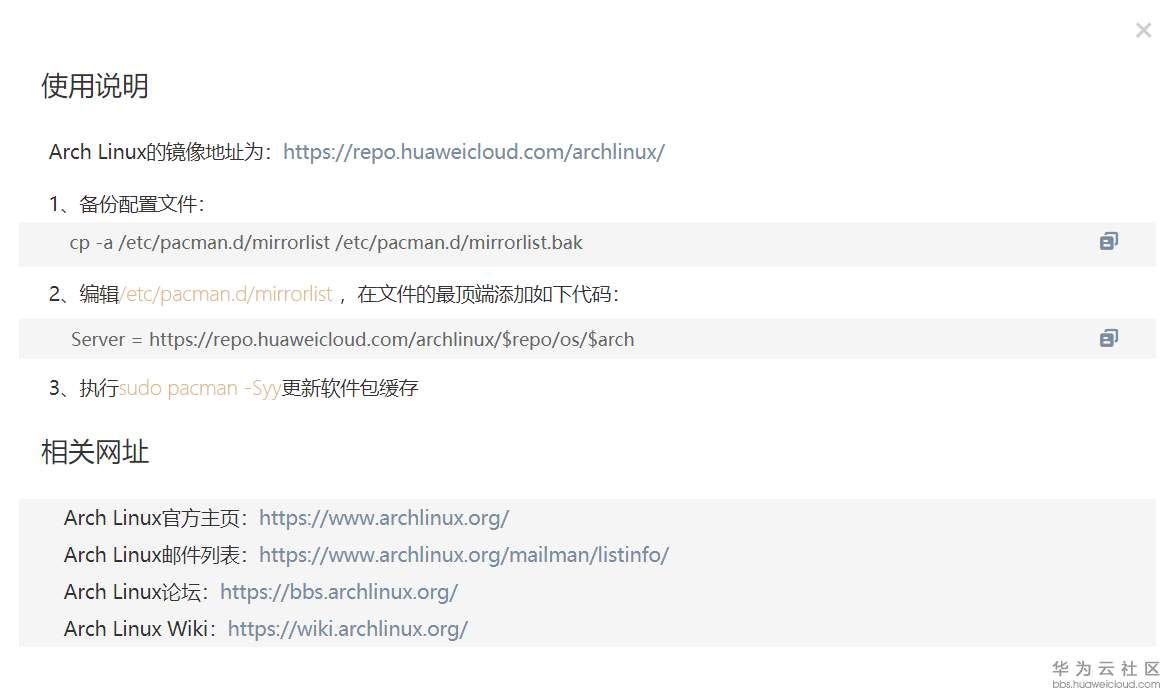1174x699 pixels.
Task: Visit the Arch Linux mailman listinfo link
Action: [464, 555]
